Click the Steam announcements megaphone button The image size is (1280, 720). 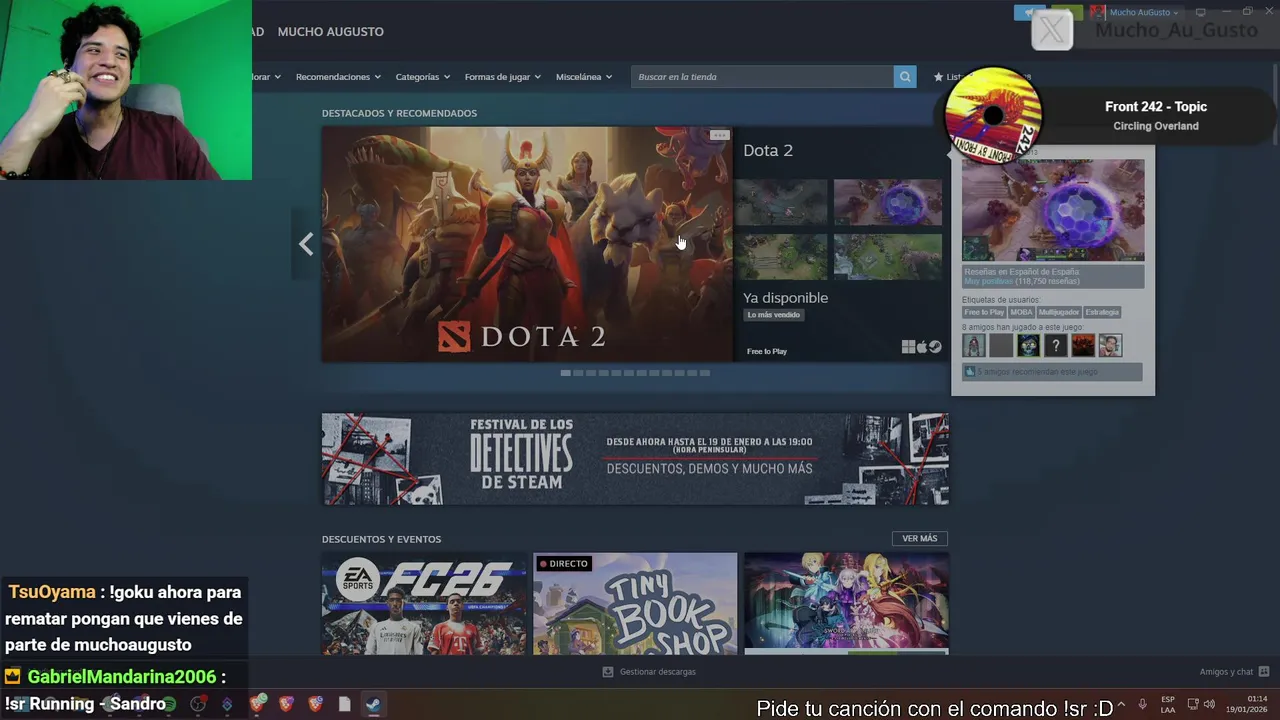(1030, 12)
